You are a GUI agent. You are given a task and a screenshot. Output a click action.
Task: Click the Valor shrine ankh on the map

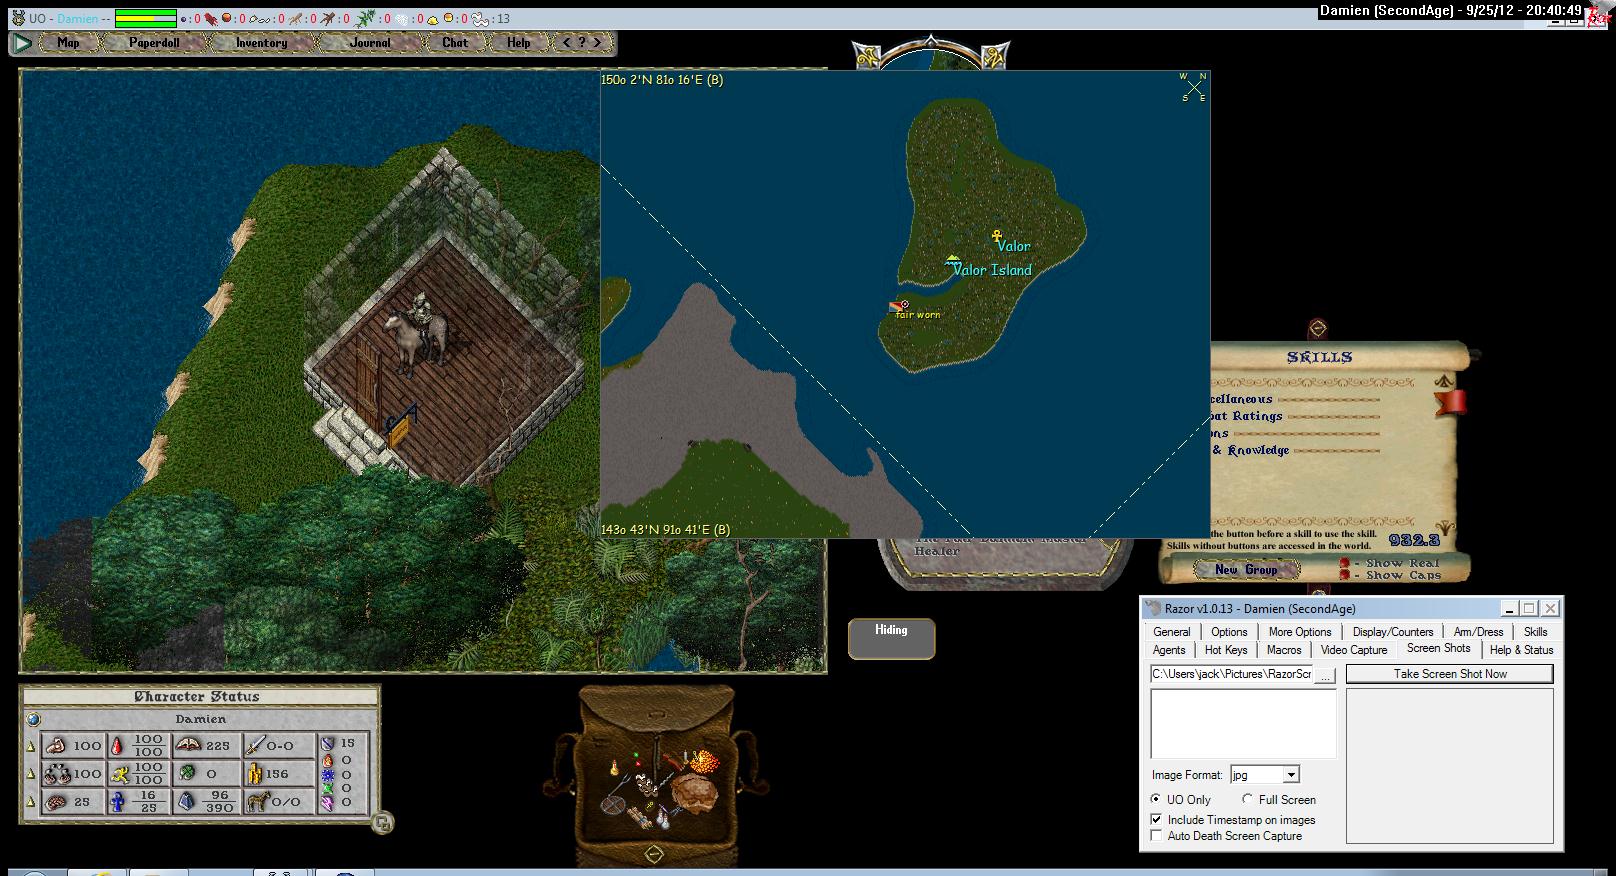tap(996, 237)
